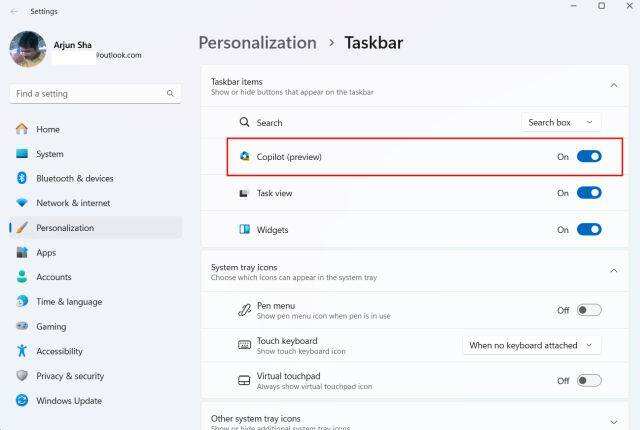
Task: Open the Search box dropdown
Action: click(561, 122)
